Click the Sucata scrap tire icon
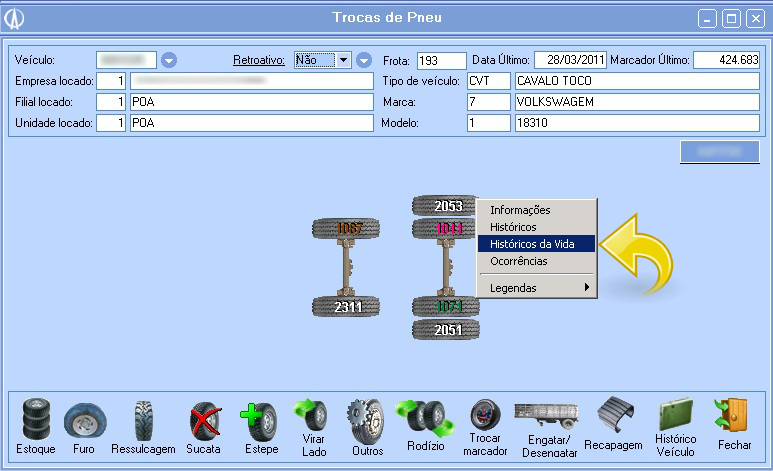 (203, 421)
